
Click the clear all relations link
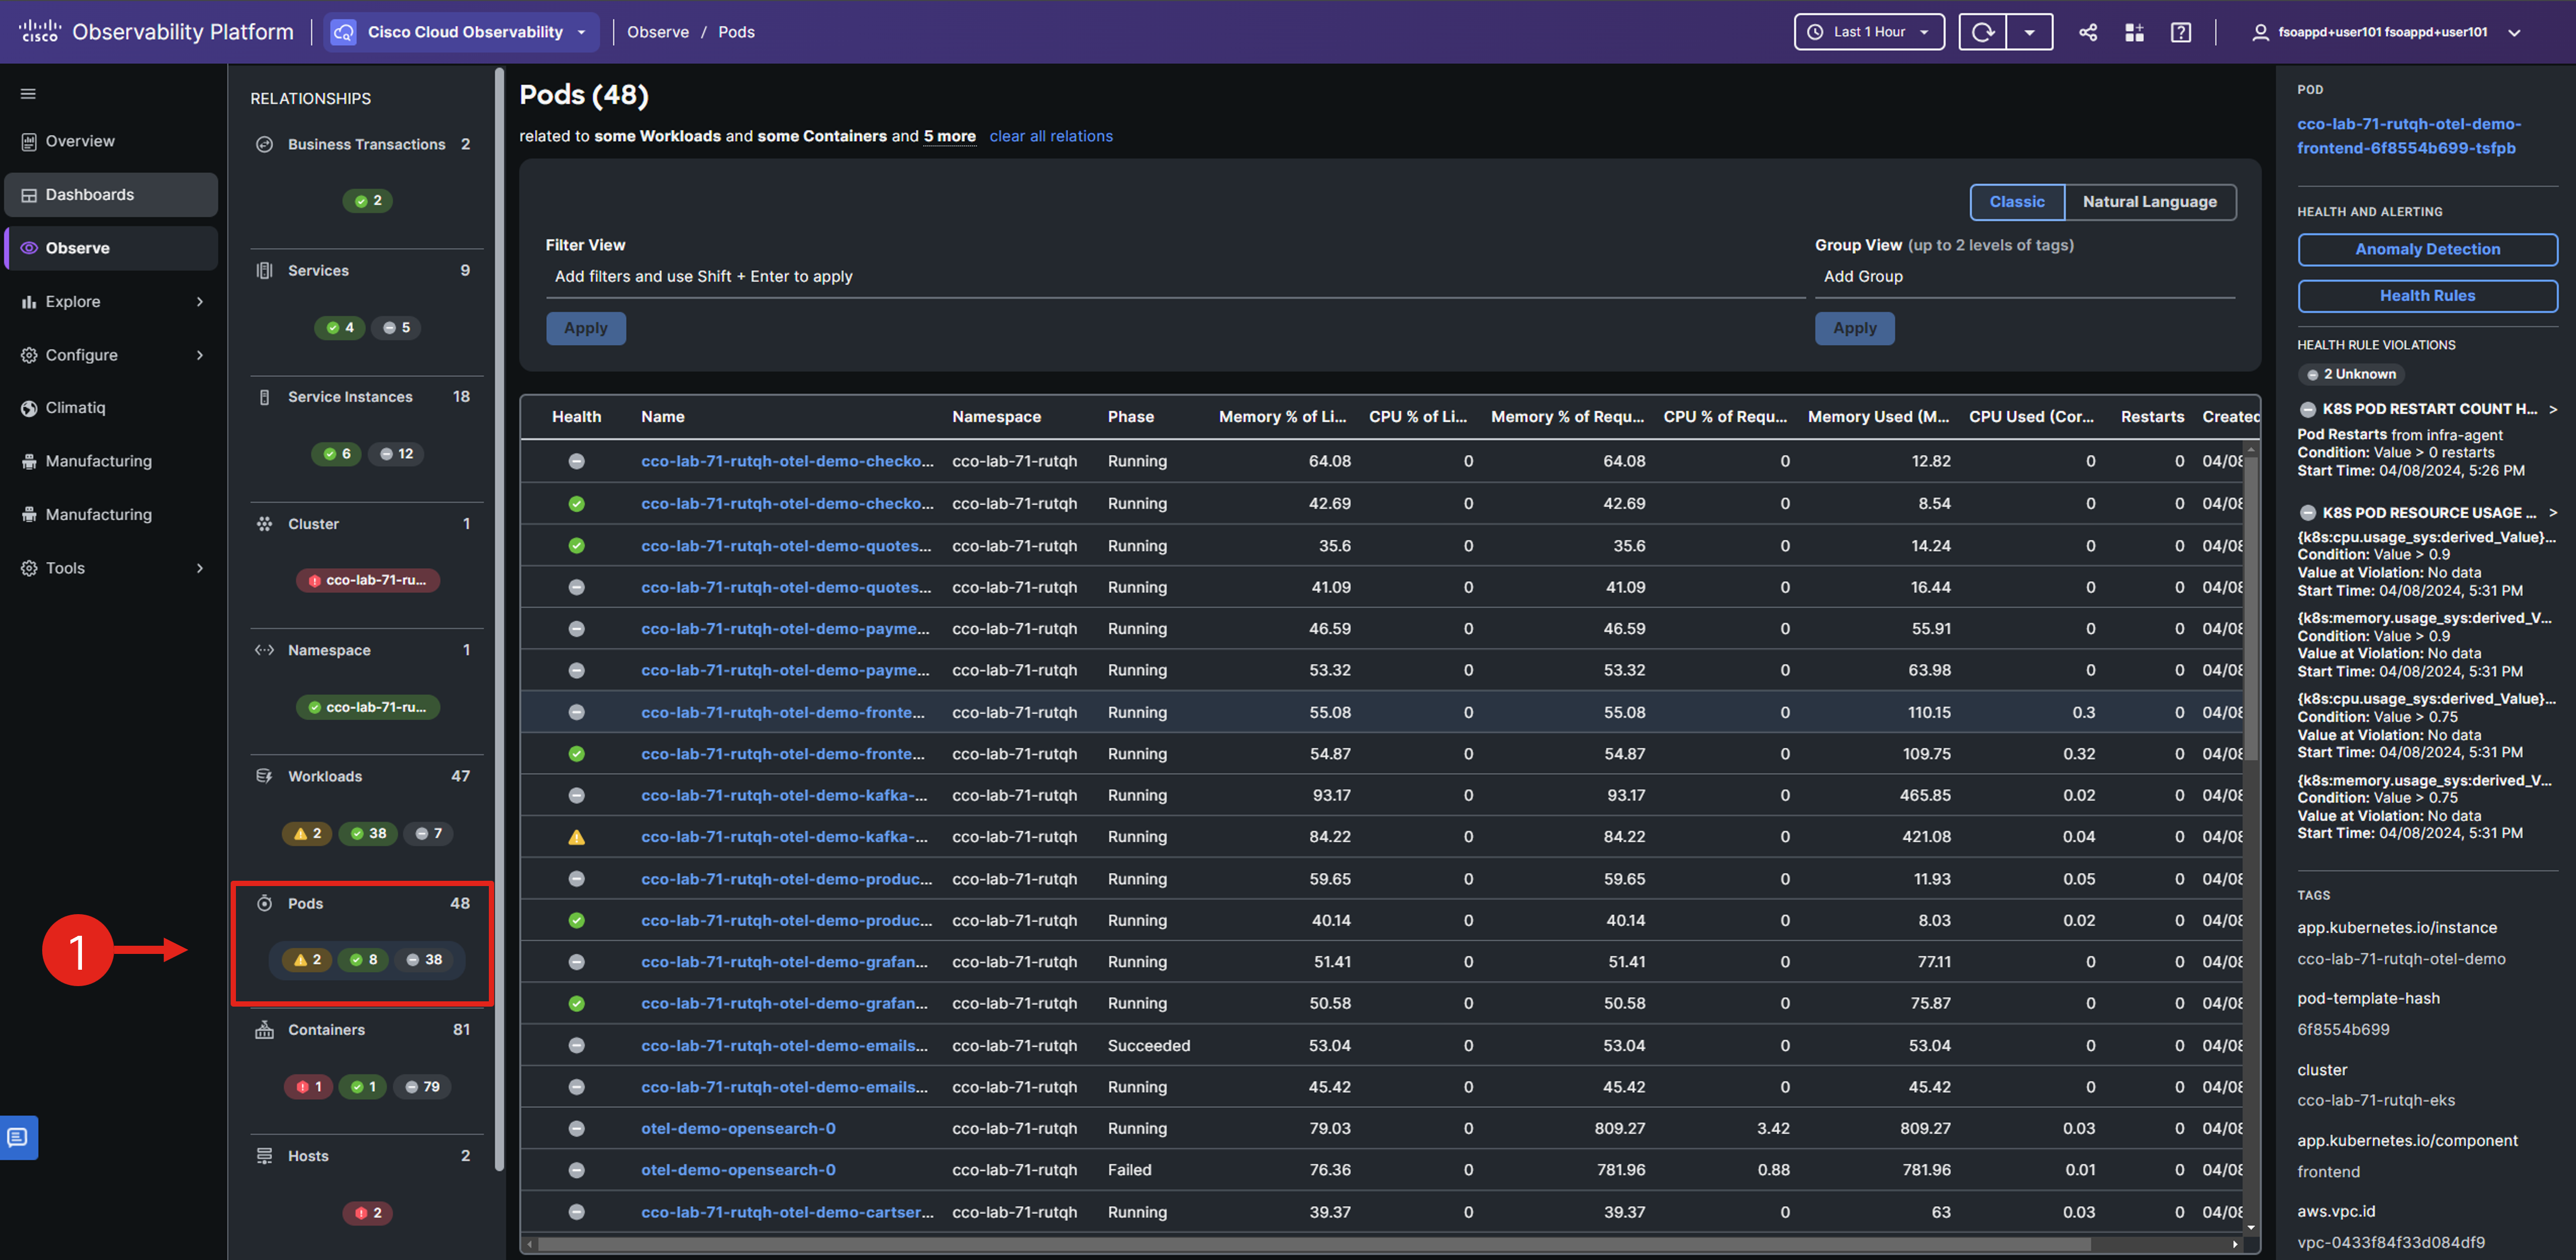1050,136
